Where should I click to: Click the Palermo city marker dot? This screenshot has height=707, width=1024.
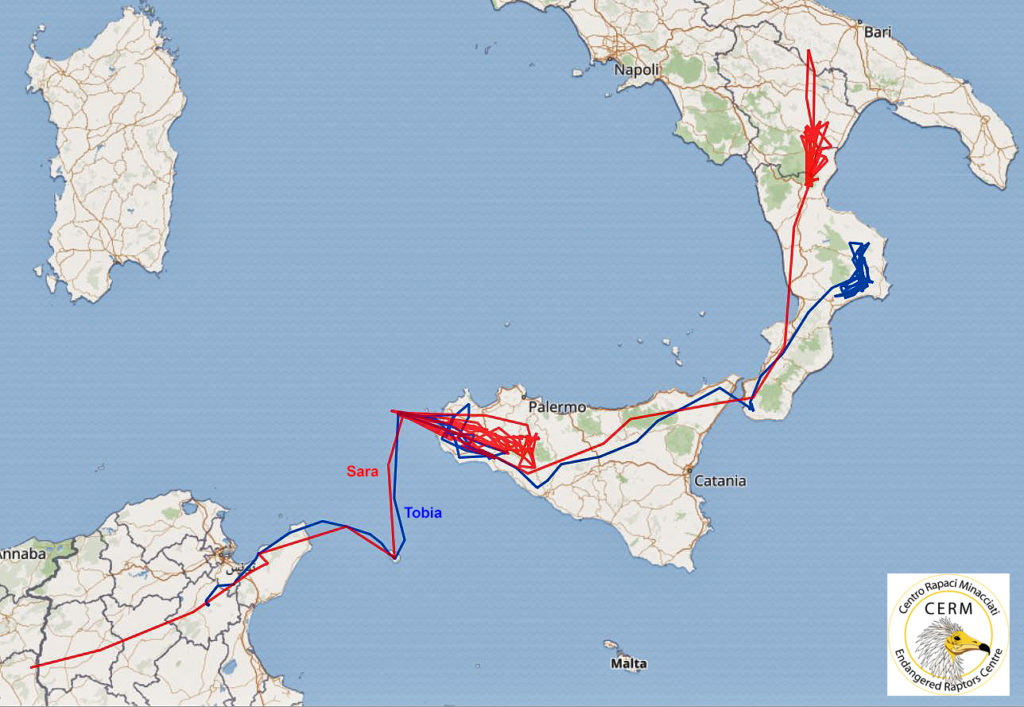click(523, 396)
